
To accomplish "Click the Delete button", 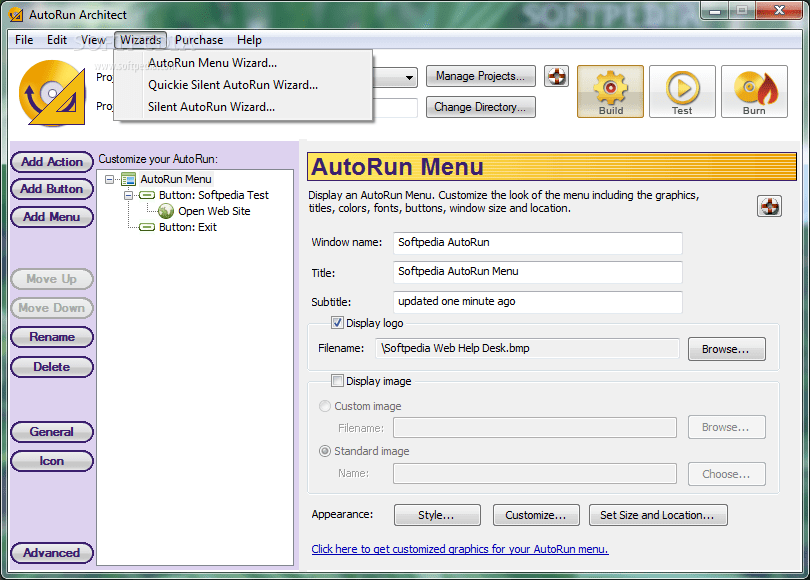I will [52, 367].
